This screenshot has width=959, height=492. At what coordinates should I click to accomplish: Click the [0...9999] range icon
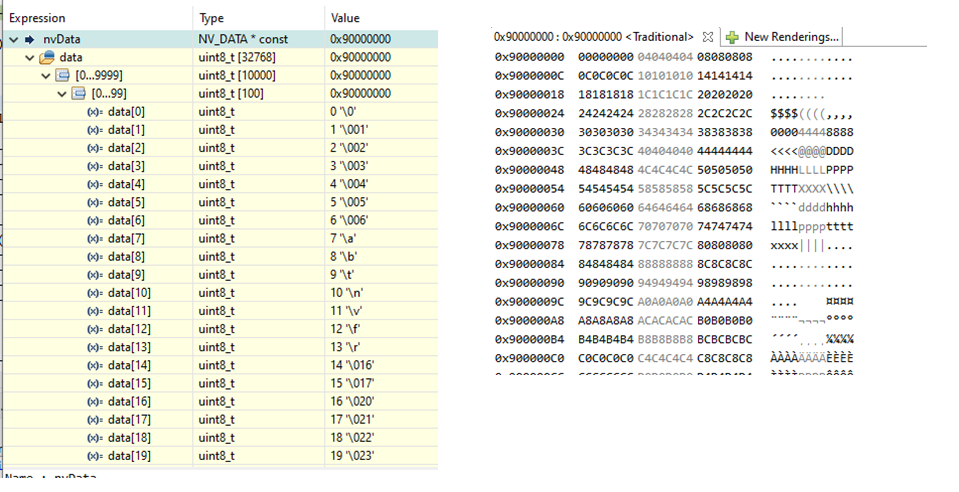click(62, 76)
